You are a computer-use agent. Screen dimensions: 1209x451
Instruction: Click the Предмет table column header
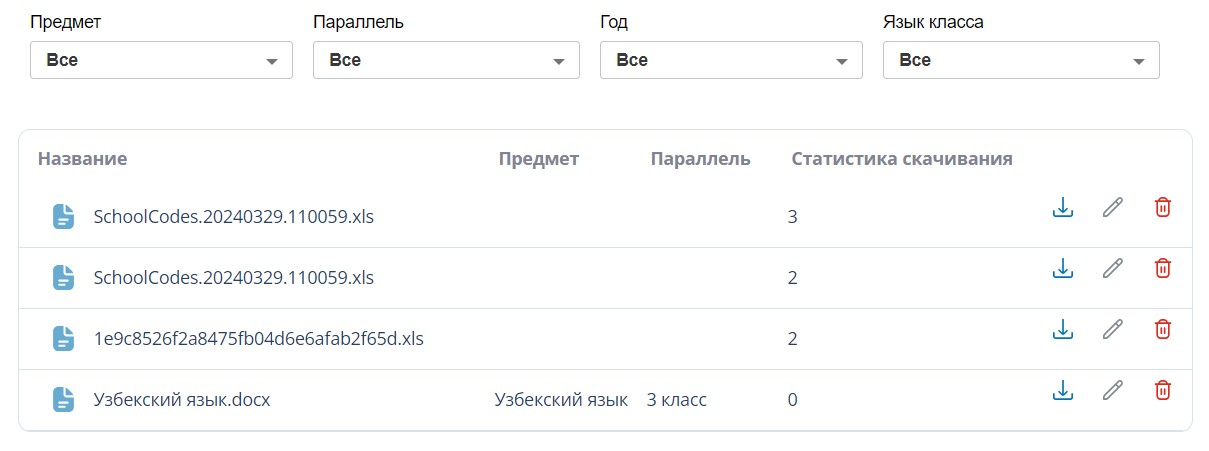539,158
